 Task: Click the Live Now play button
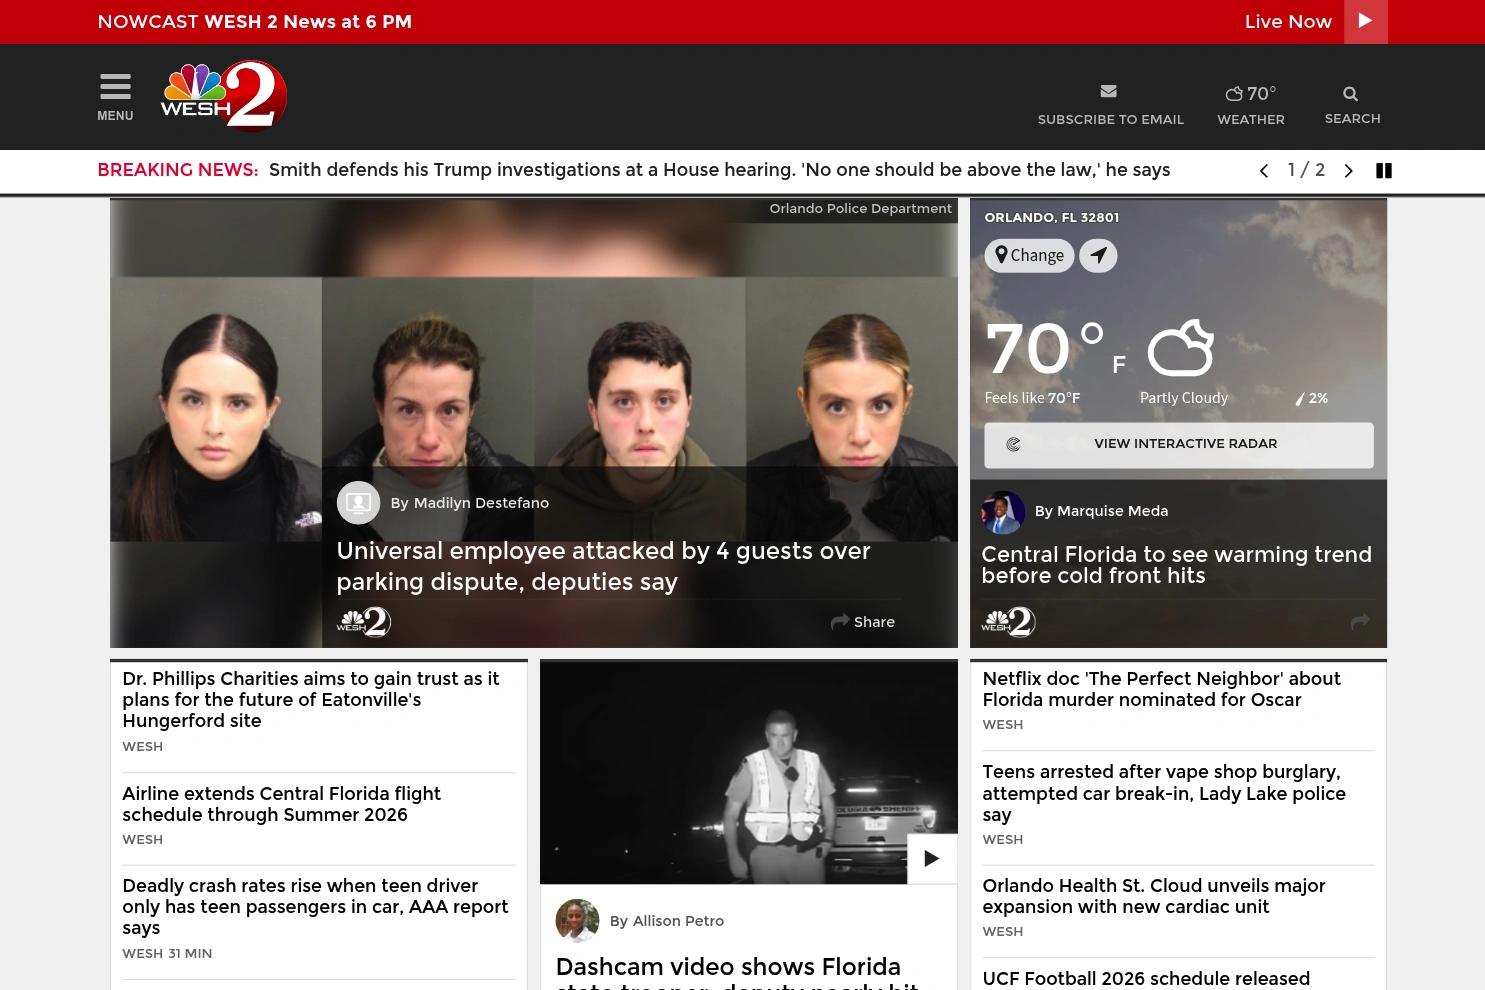click(1365, 21)
